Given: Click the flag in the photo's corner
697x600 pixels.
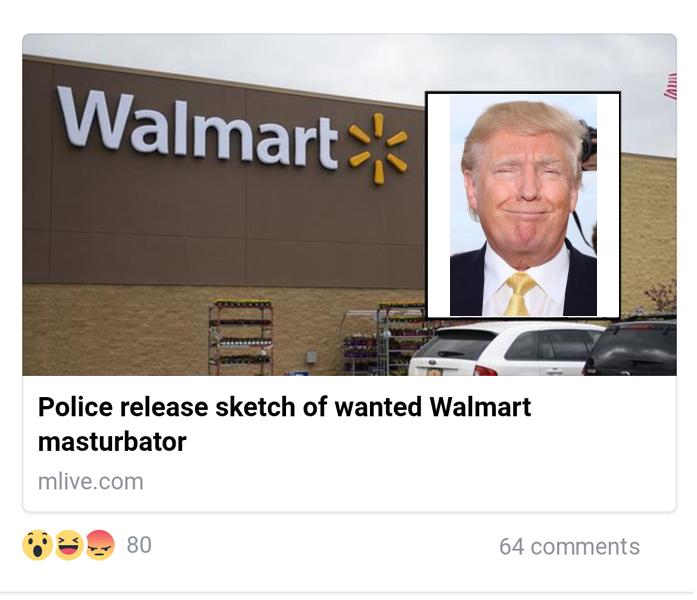Looking at the screenshot, I should (x=671, y=86).
